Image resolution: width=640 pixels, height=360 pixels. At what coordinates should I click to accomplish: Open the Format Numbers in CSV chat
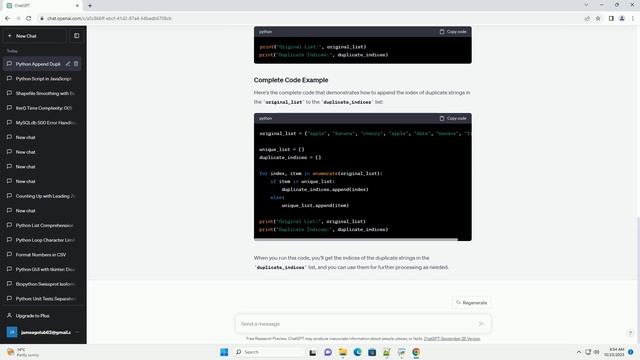(42, 255)
